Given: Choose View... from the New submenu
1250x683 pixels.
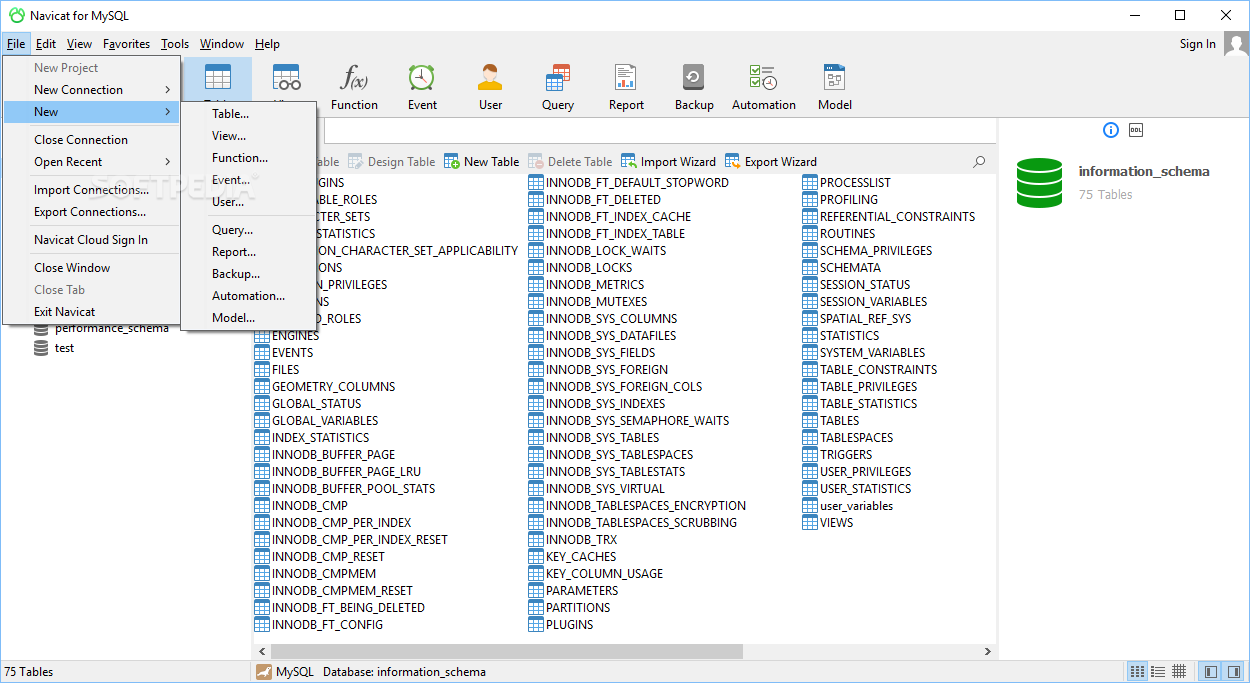Looking at the screenshot, I should point(249,136).
